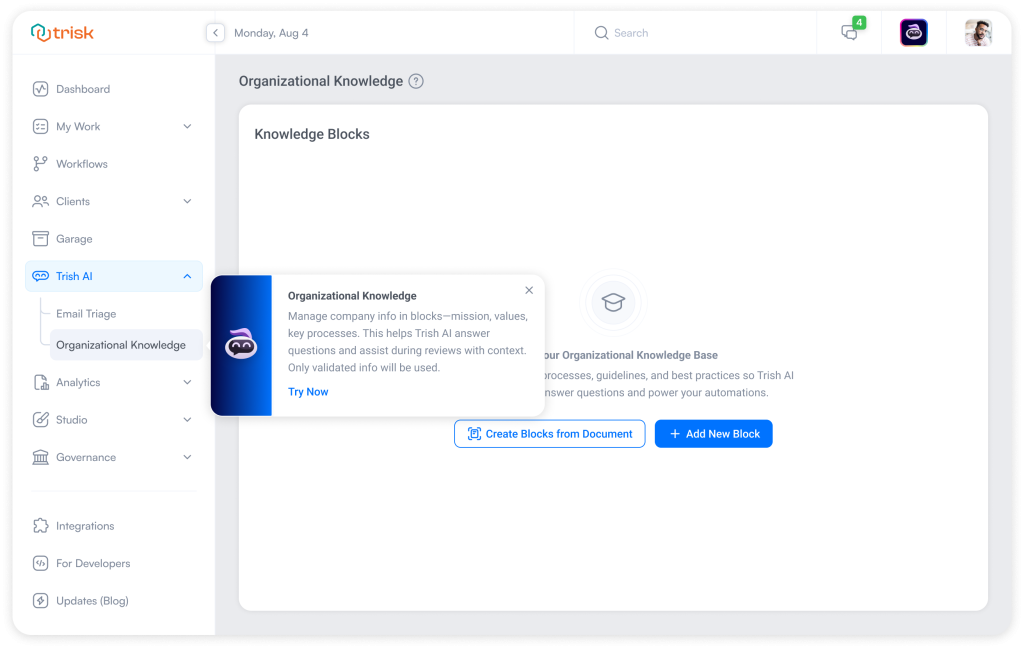Click the Updates (Blog) lightning icon
The width and height of the screenshot is (1024, 649).
40,601
